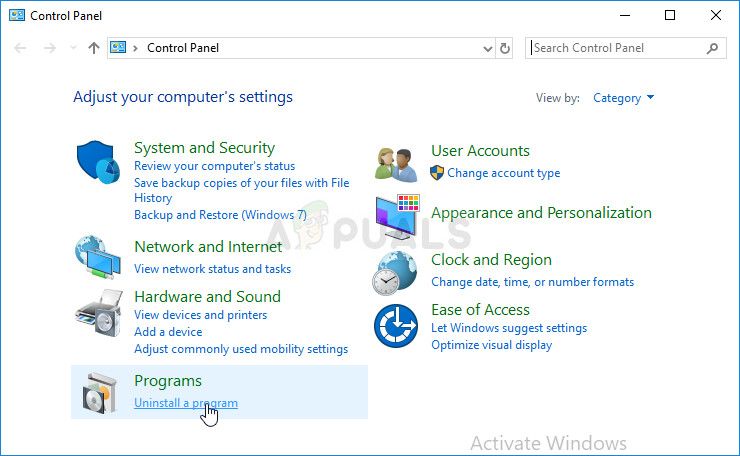Select Let Windows suggest settings

pyautogui.click(x=509, y=328)
